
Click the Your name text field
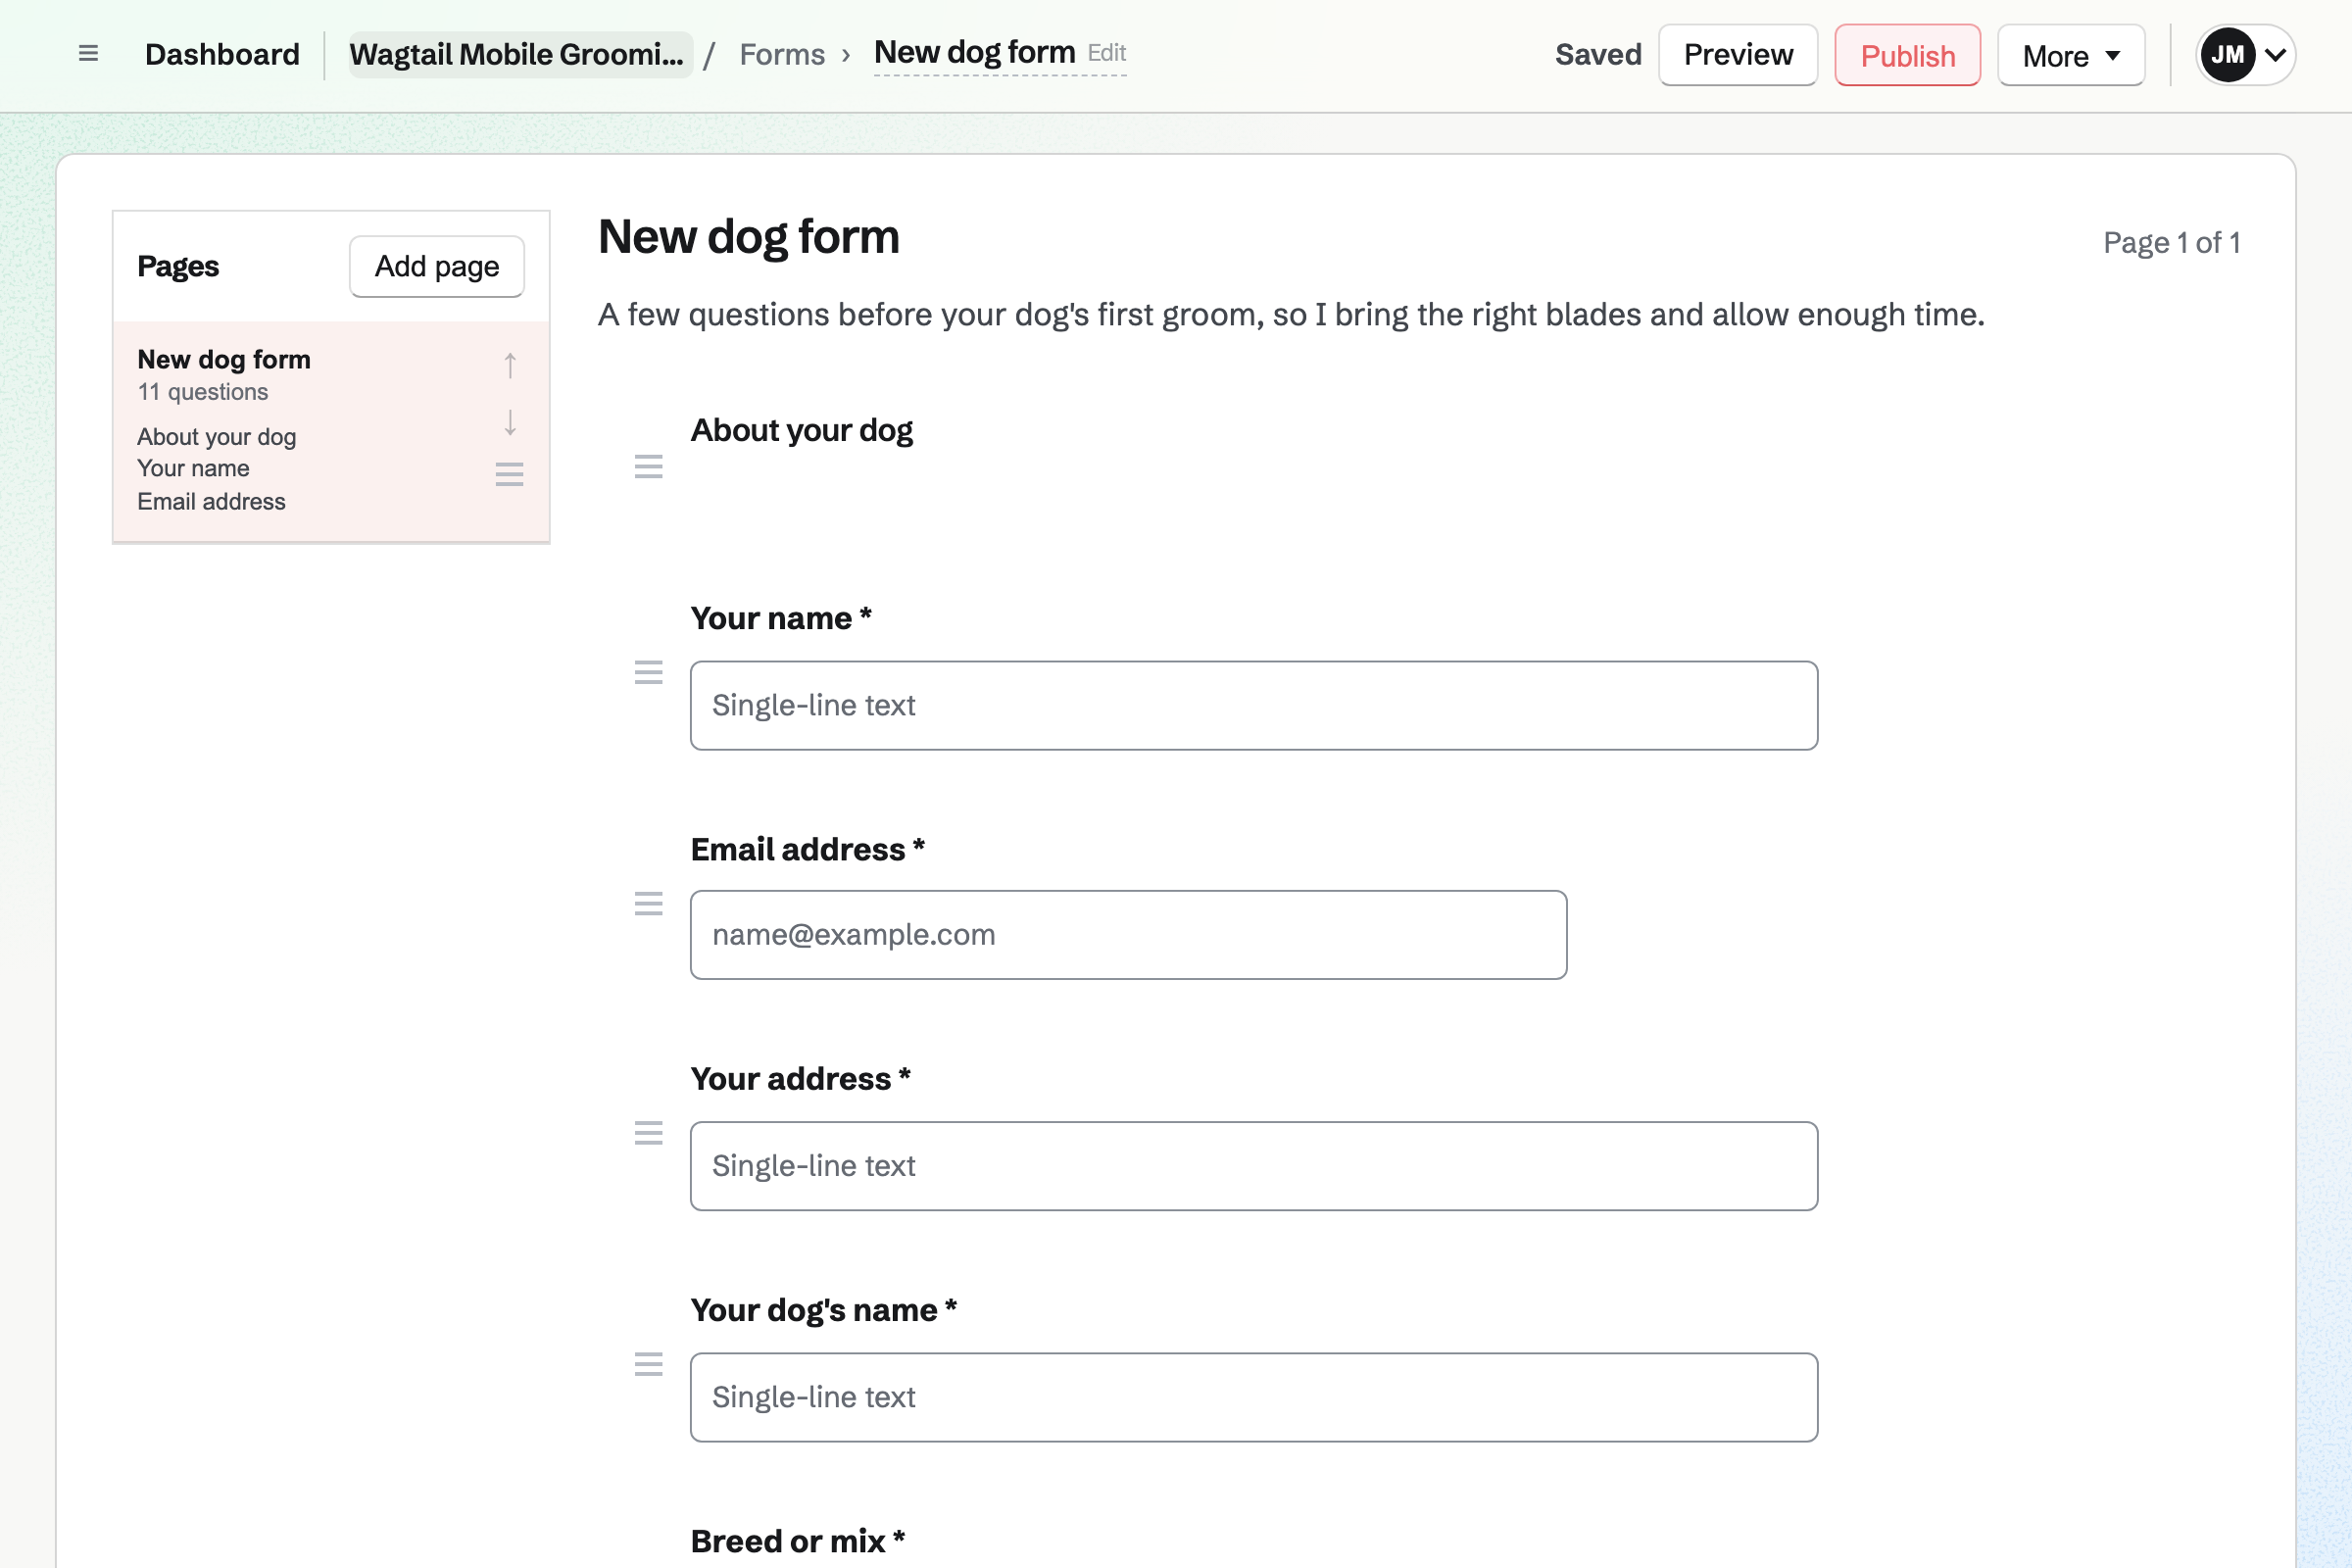(x=1254, y=705)
